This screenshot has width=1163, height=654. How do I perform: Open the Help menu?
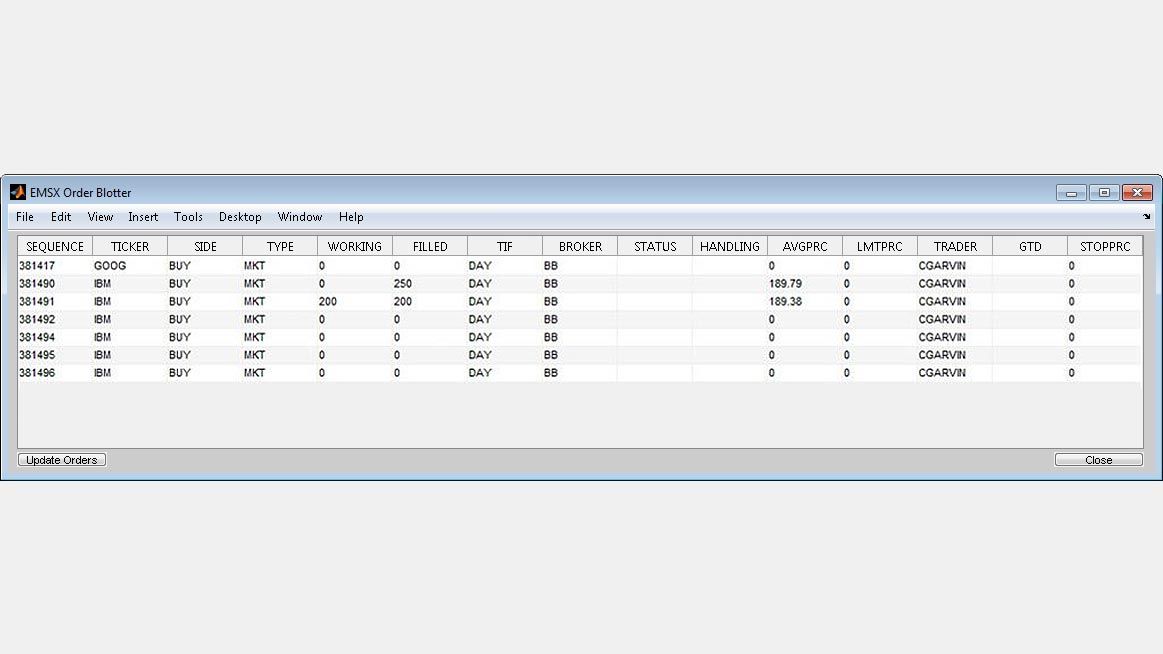351,217
